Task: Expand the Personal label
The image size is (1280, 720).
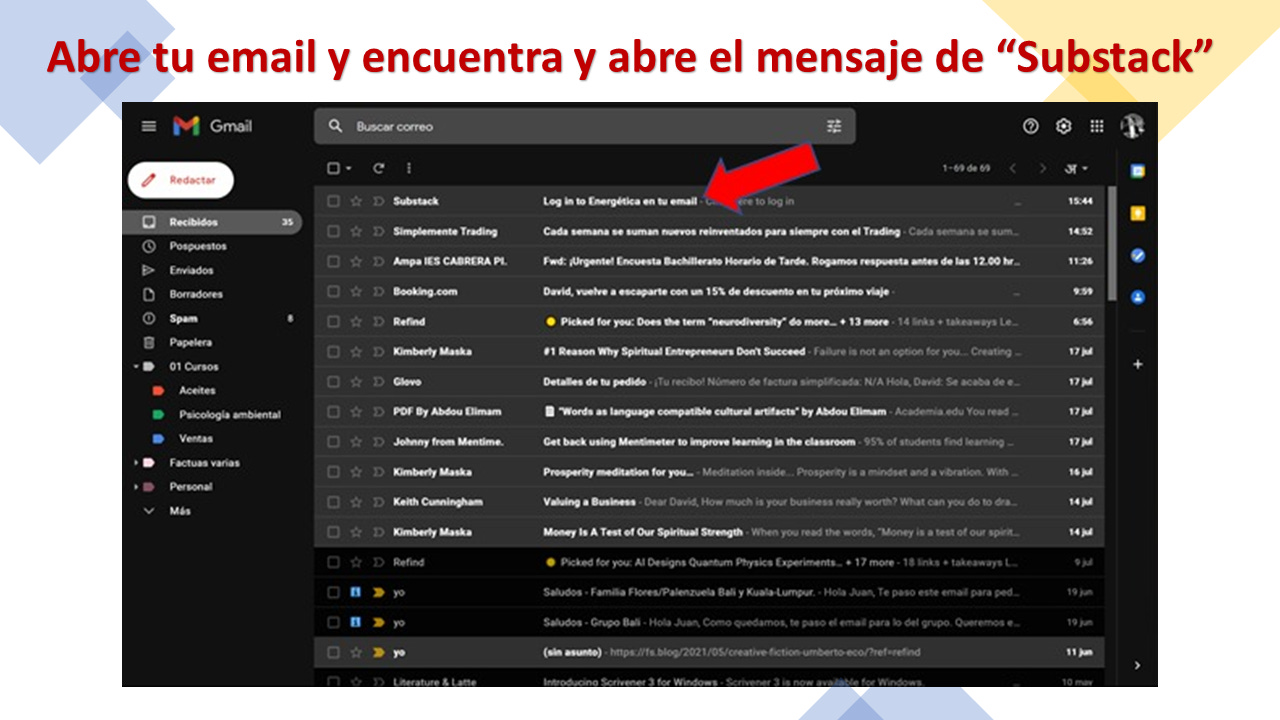Action: [x=136, y=487]
